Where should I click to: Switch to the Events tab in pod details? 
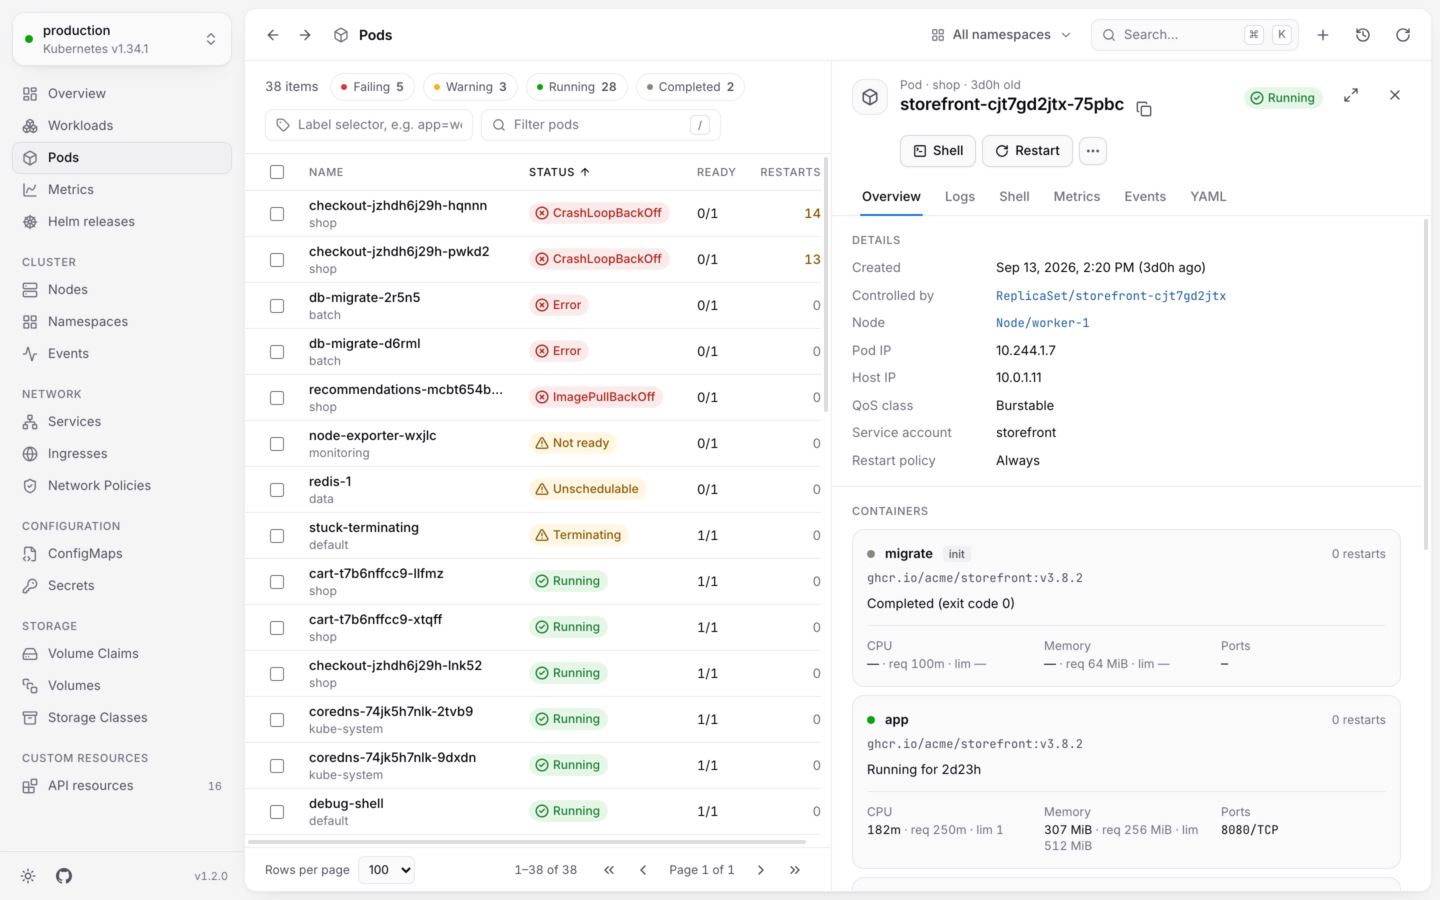point(1145,197)
